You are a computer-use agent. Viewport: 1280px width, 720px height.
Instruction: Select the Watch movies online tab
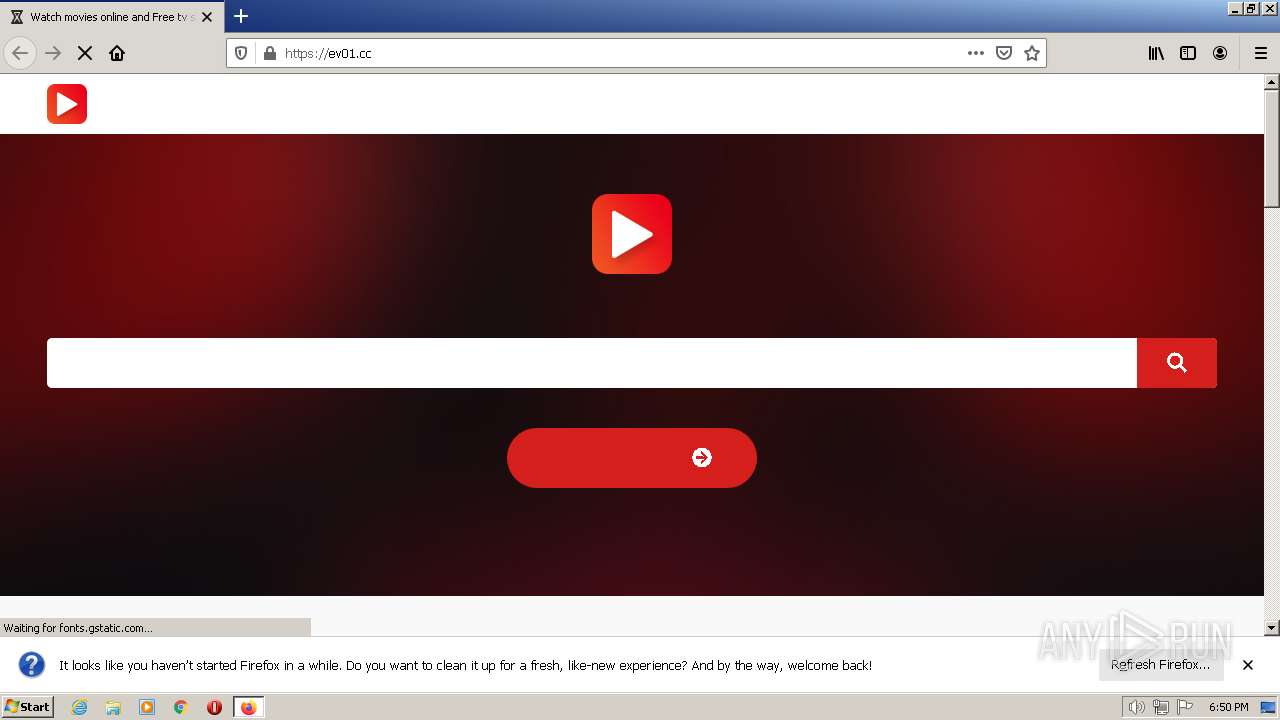110,17
